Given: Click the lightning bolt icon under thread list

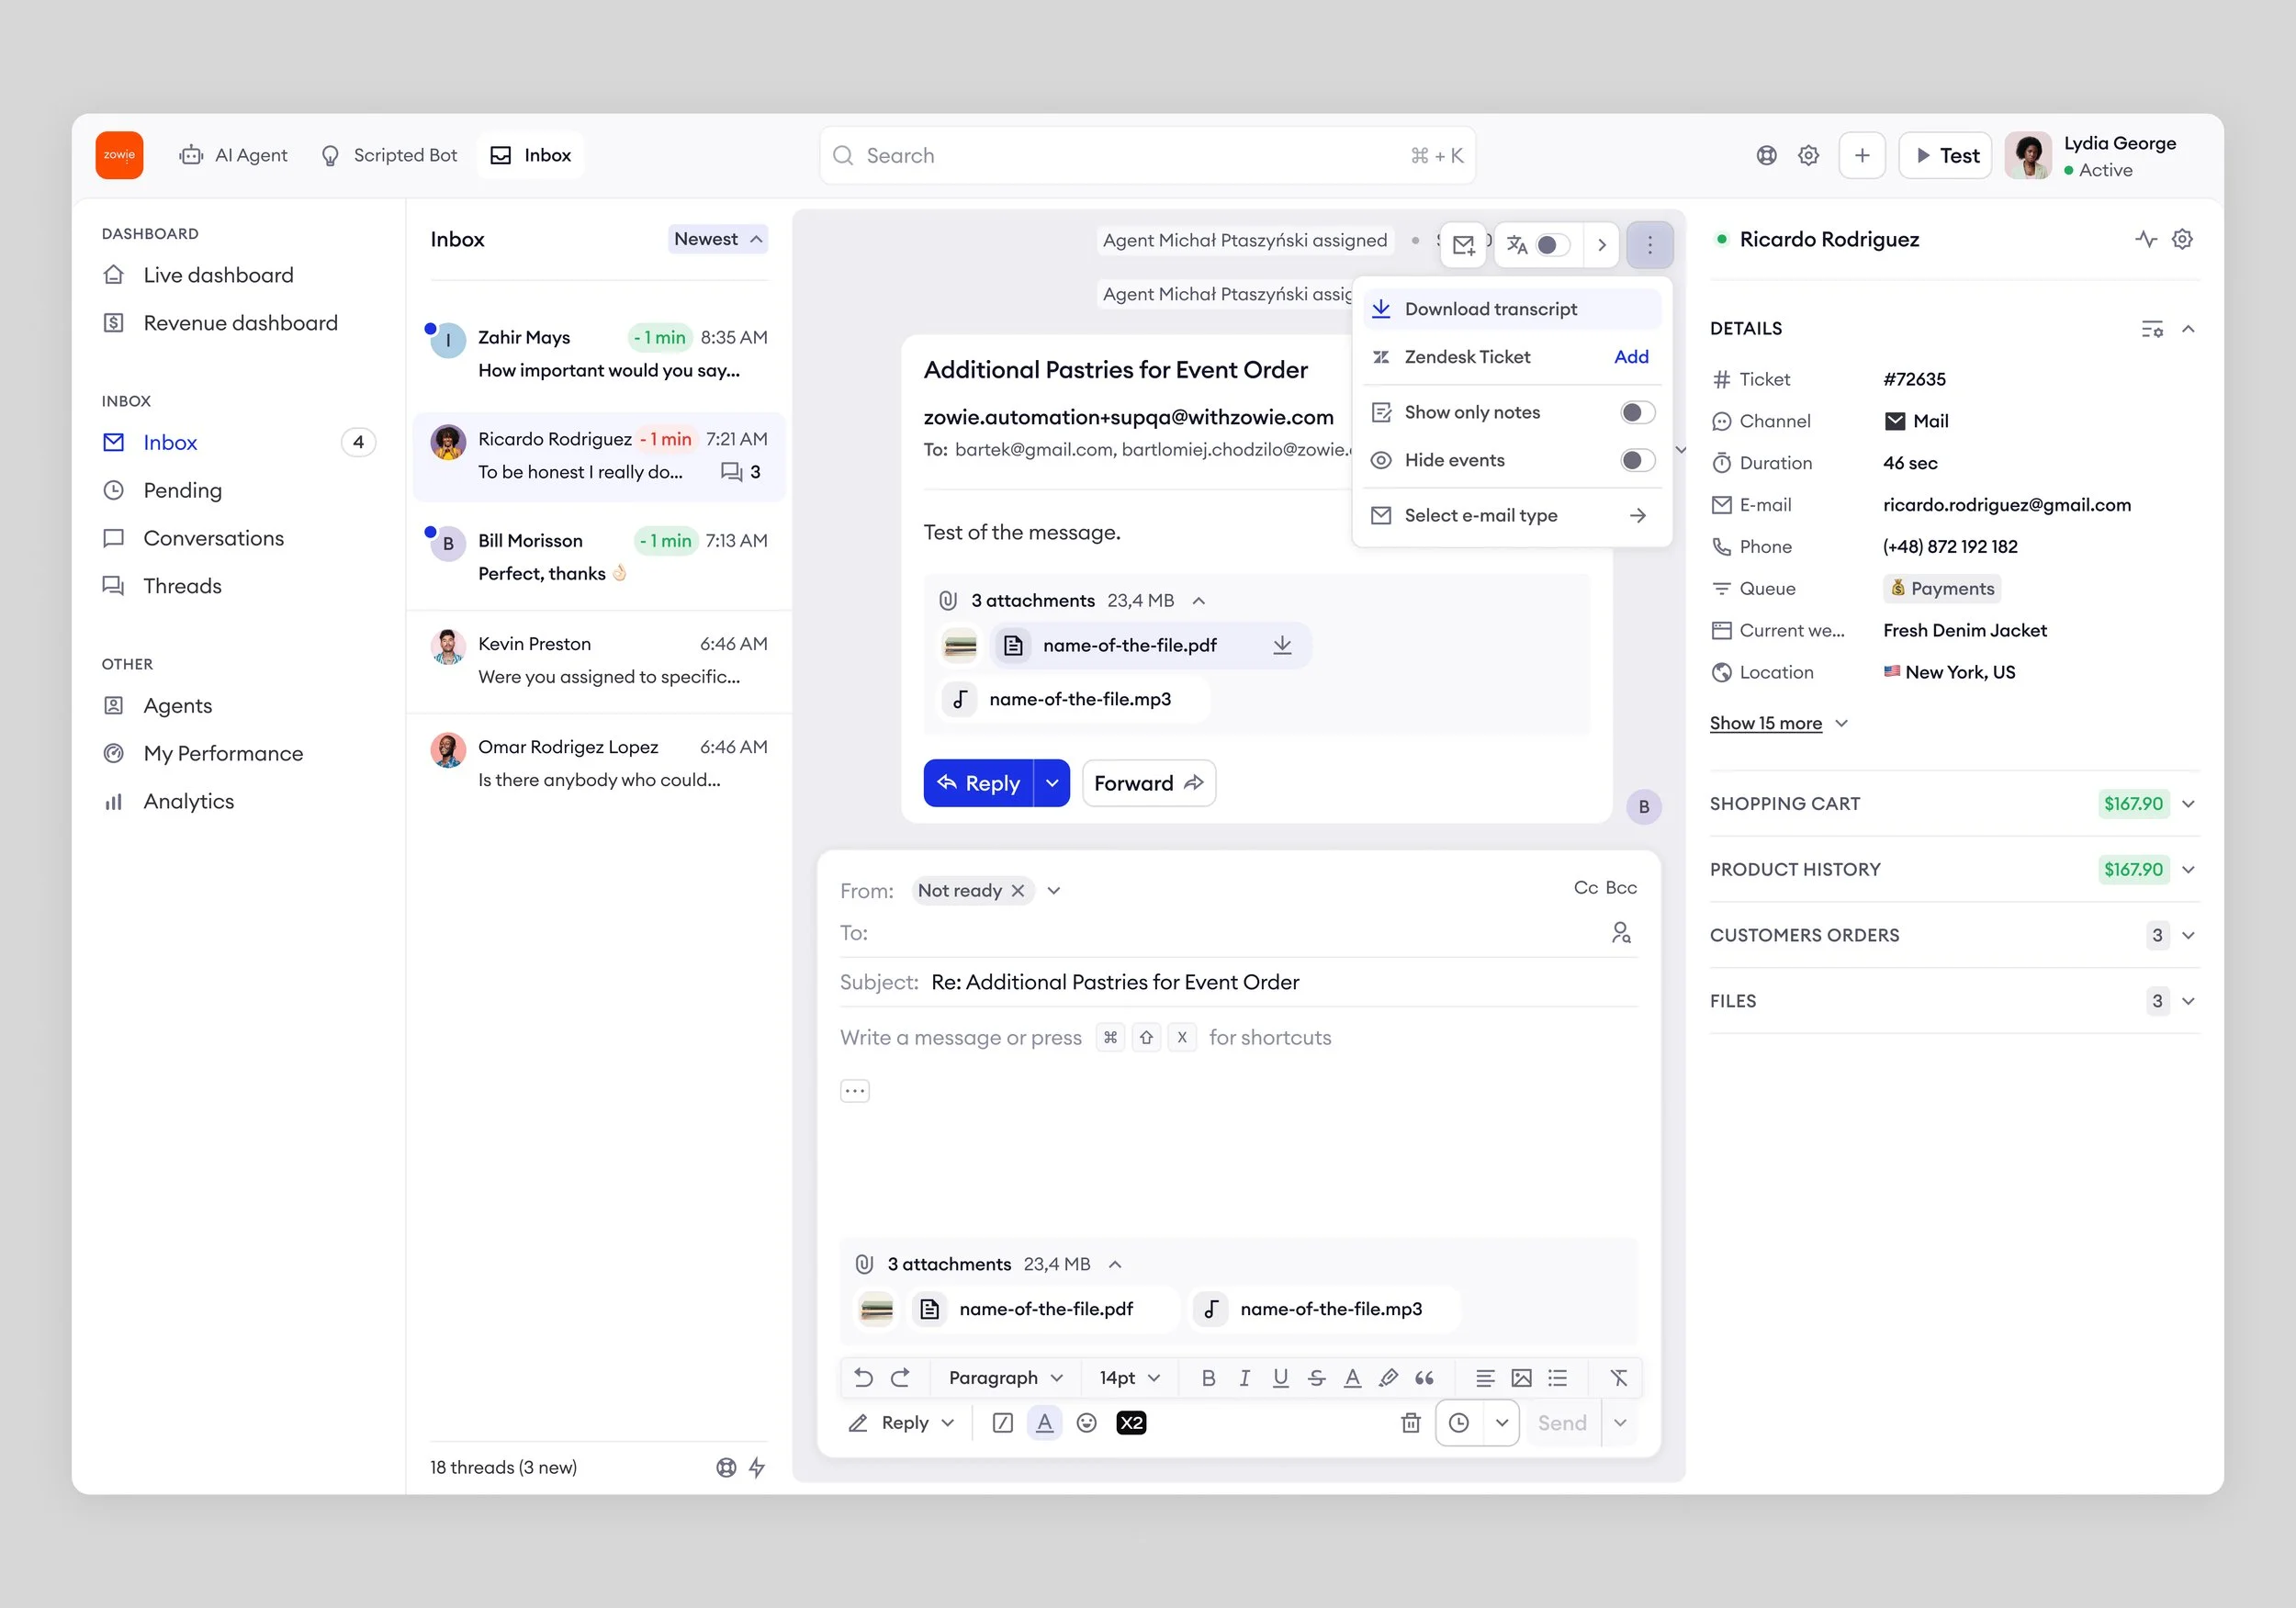Looking at the screenshot, I should (757, 1467).
